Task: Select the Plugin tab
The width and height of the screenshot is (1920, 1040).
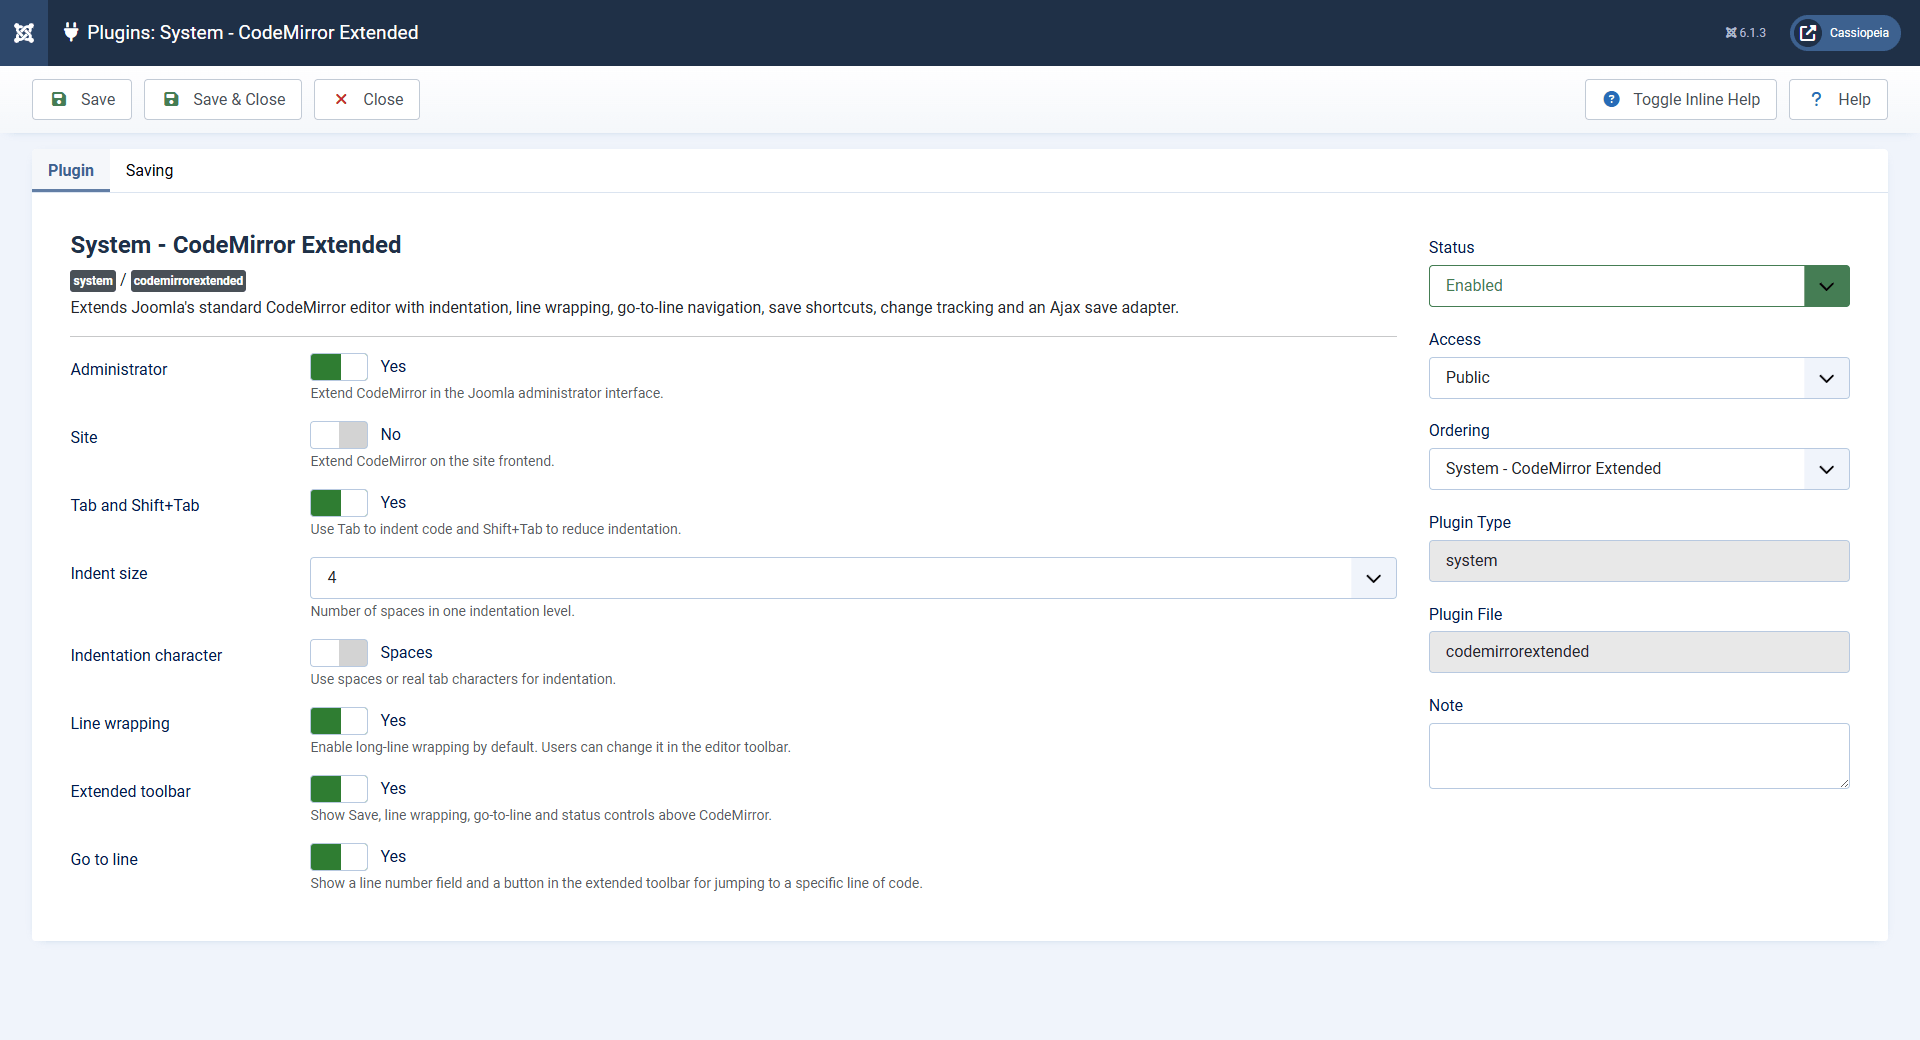Action: tap(71, 171)
